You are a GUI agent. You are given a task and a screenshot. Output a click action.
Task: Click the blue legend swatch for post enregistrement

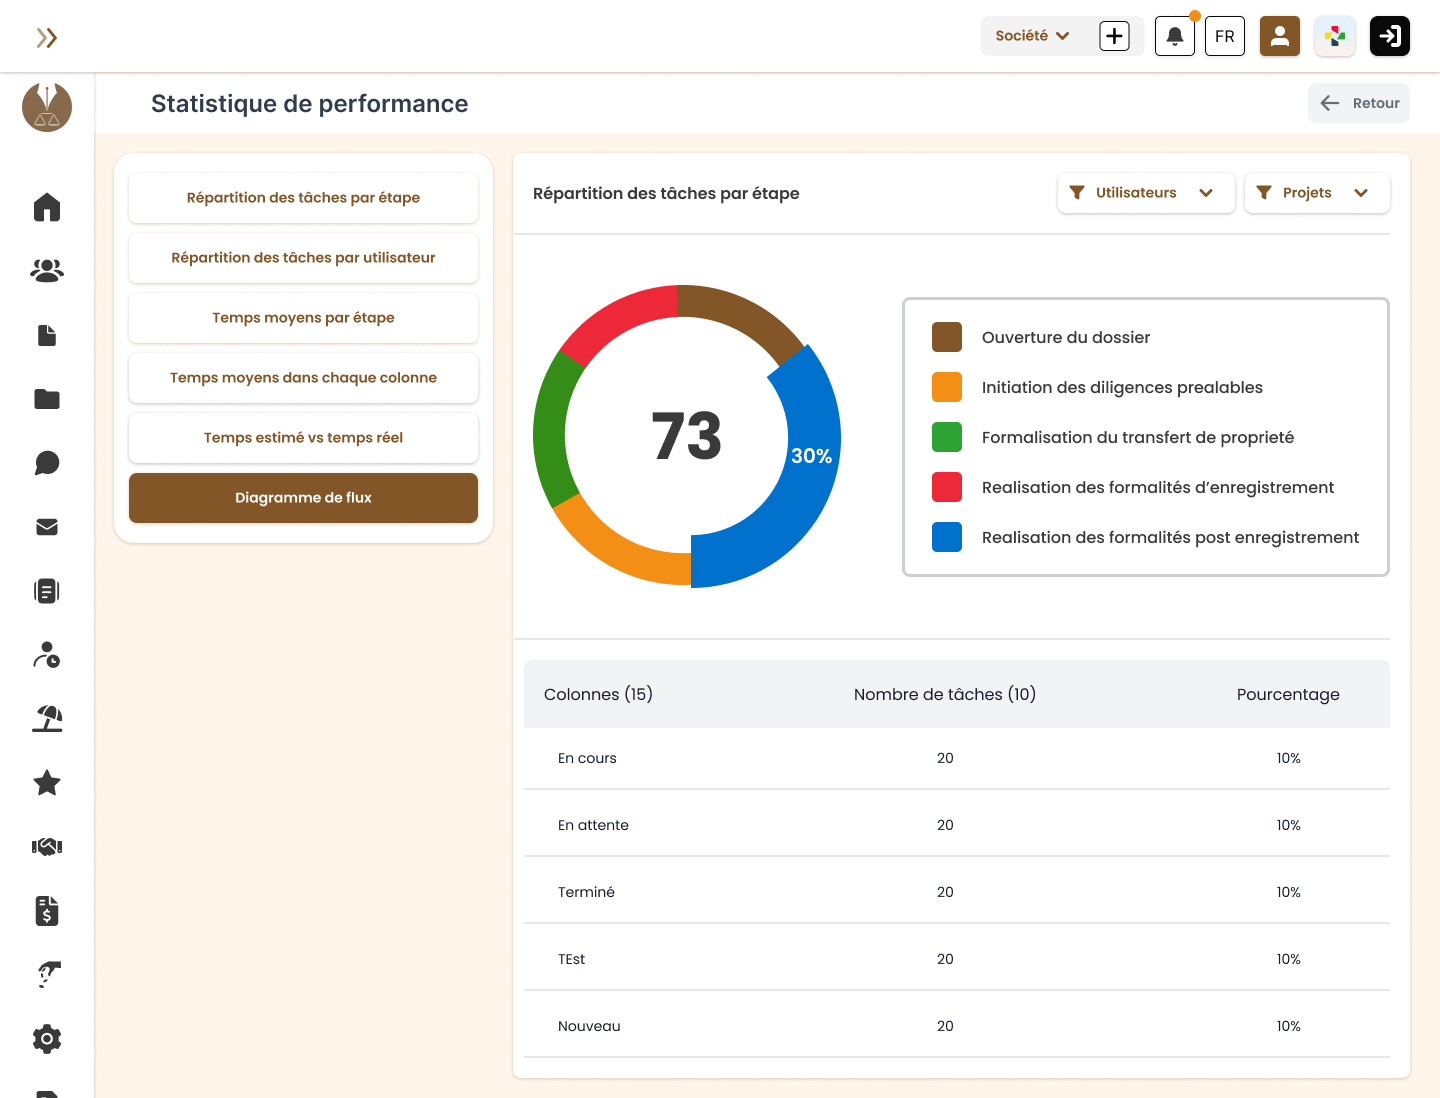[947, 537]
